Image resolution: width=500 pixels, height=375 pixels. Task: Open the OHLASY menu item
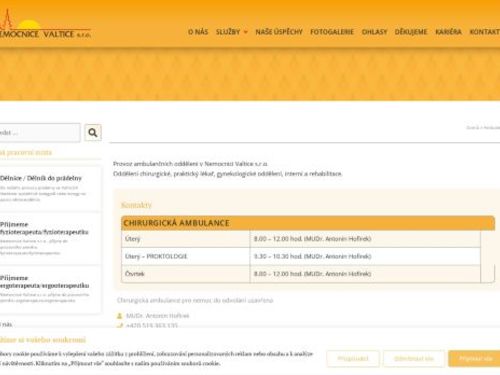(x=374, y=32)
